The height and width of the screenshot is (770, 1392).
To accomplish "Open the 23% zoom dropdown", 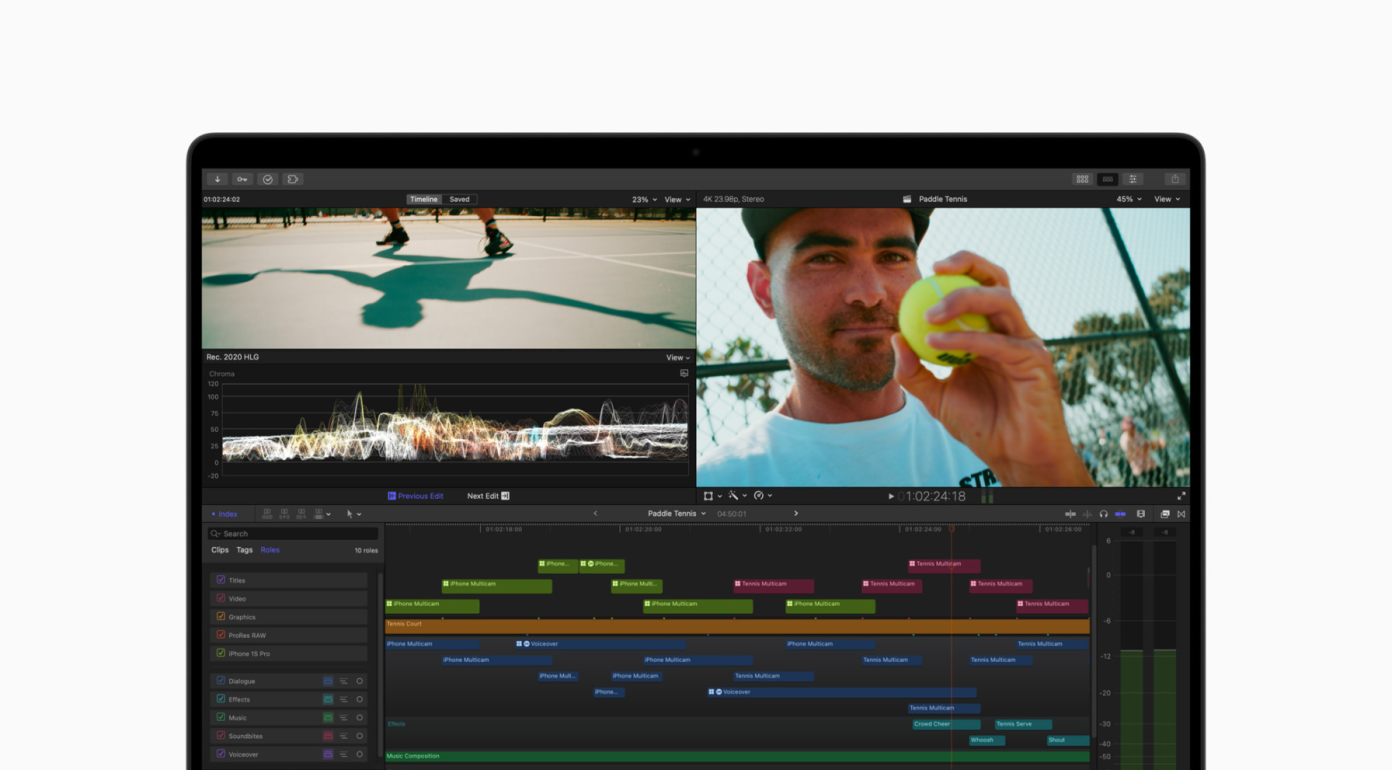I will [643, 199].
